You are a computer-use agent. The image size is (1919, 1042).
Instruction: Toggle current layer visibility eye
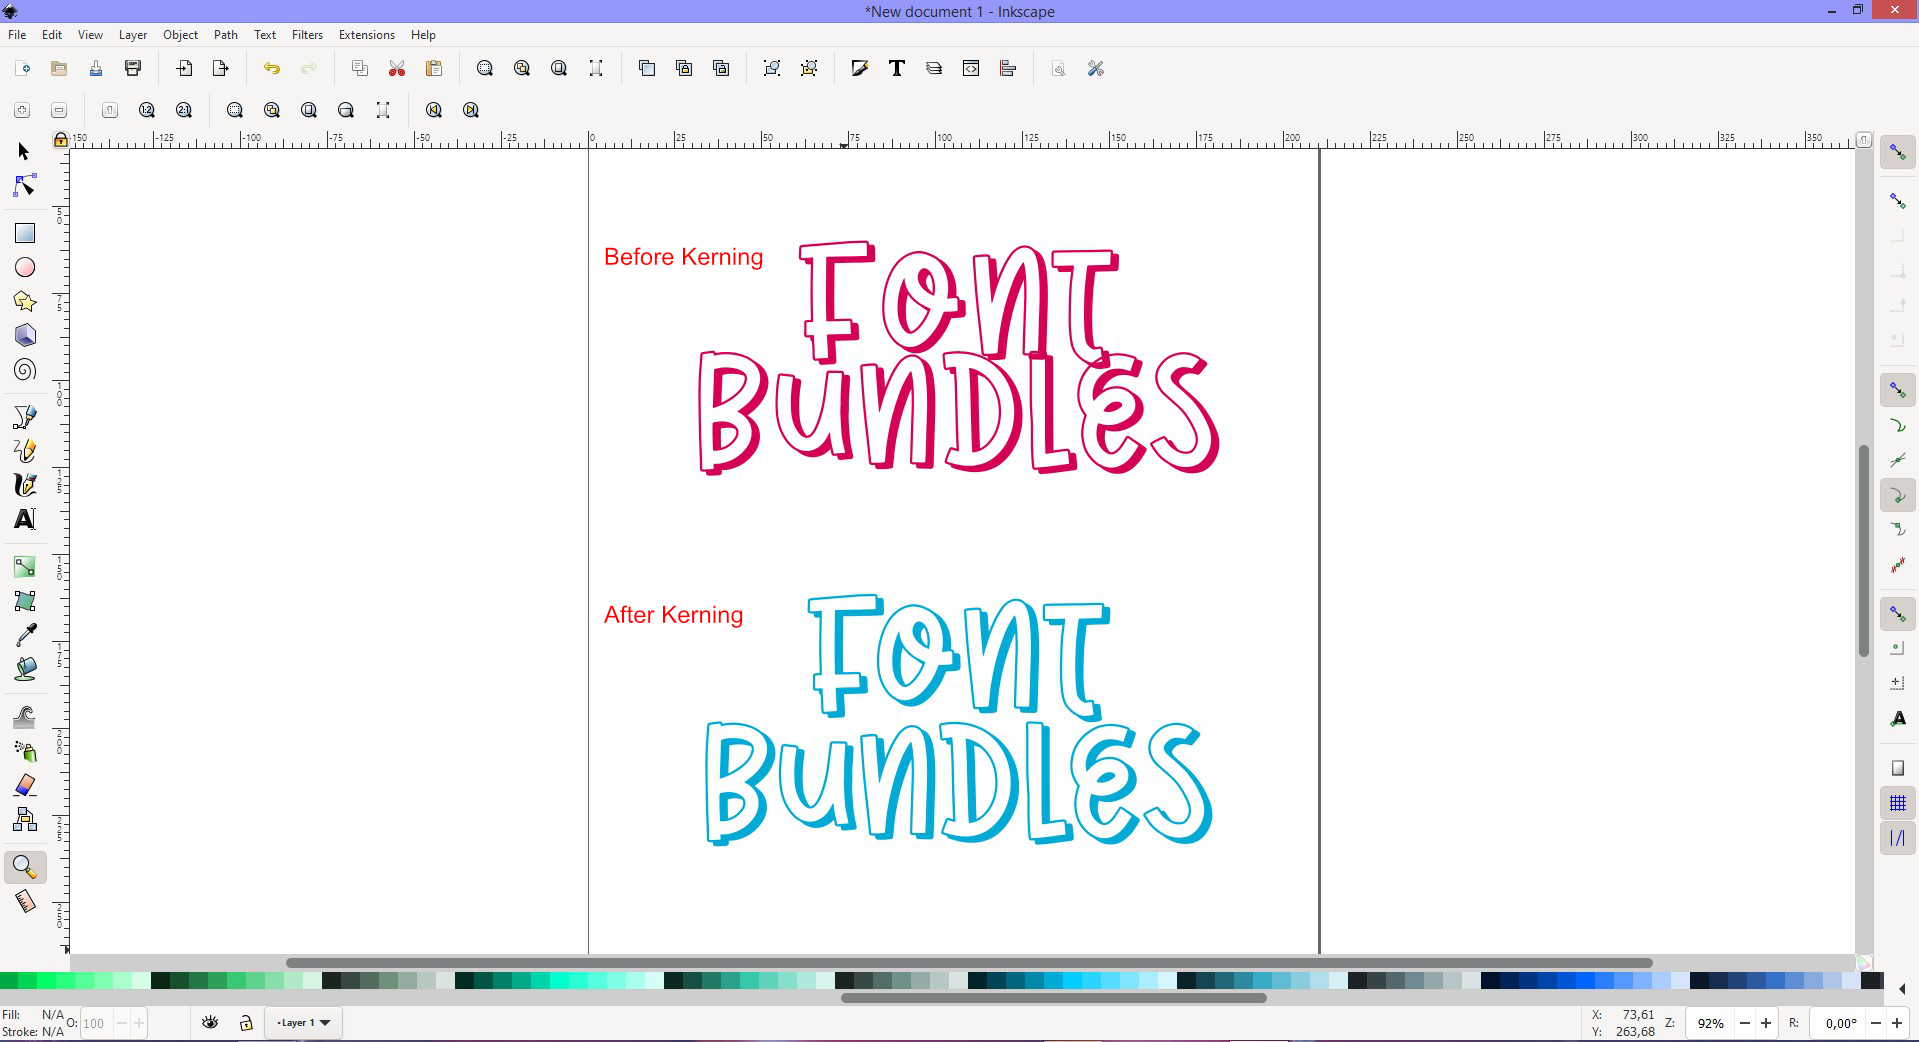coord(210,1022)
